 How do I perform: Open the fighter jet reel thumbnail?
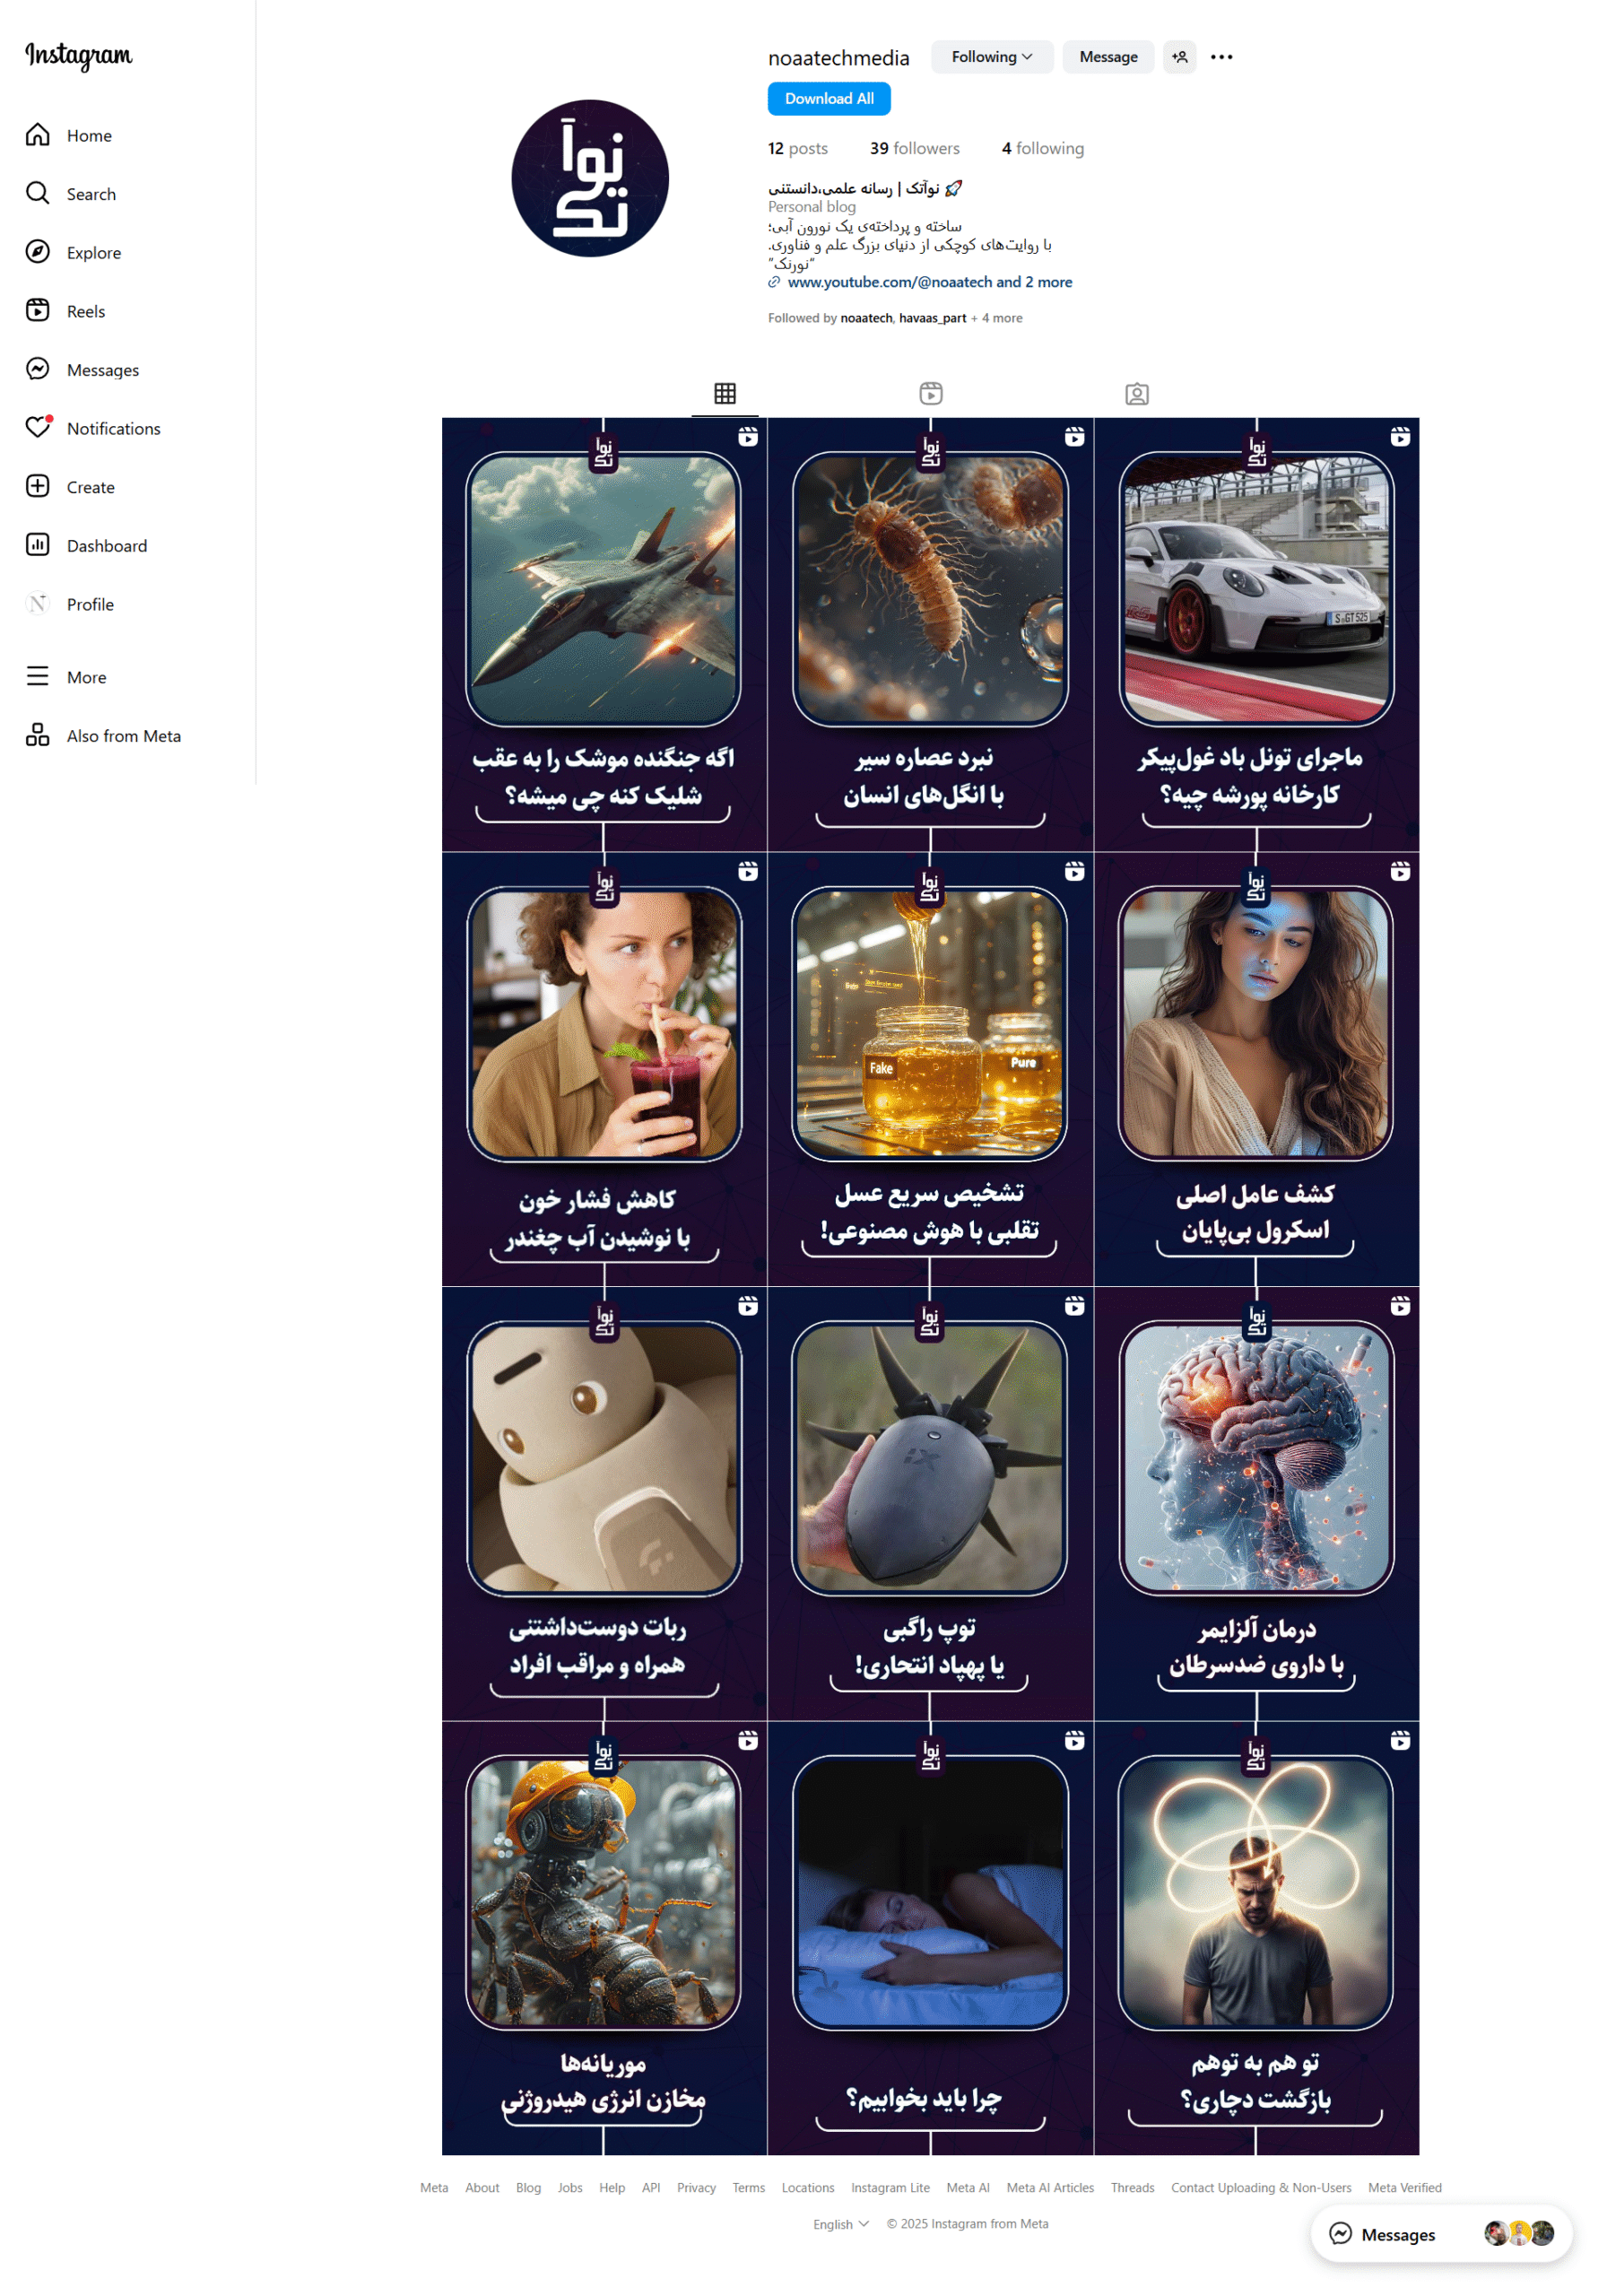click(605, 636)
